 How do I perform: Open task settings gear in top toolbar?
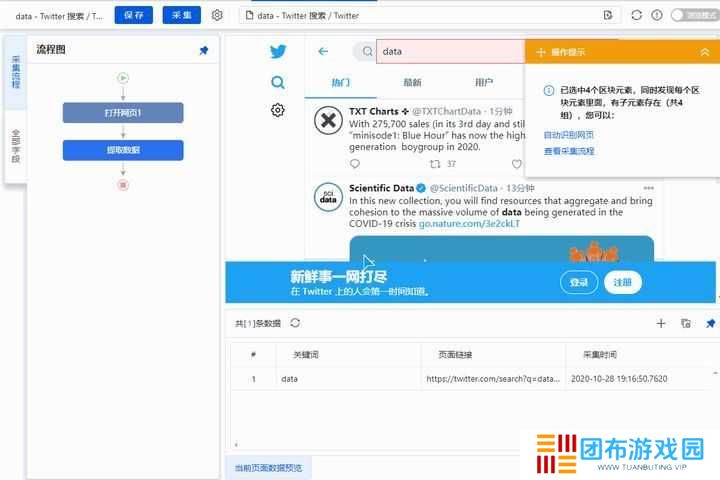coord(217,15)
